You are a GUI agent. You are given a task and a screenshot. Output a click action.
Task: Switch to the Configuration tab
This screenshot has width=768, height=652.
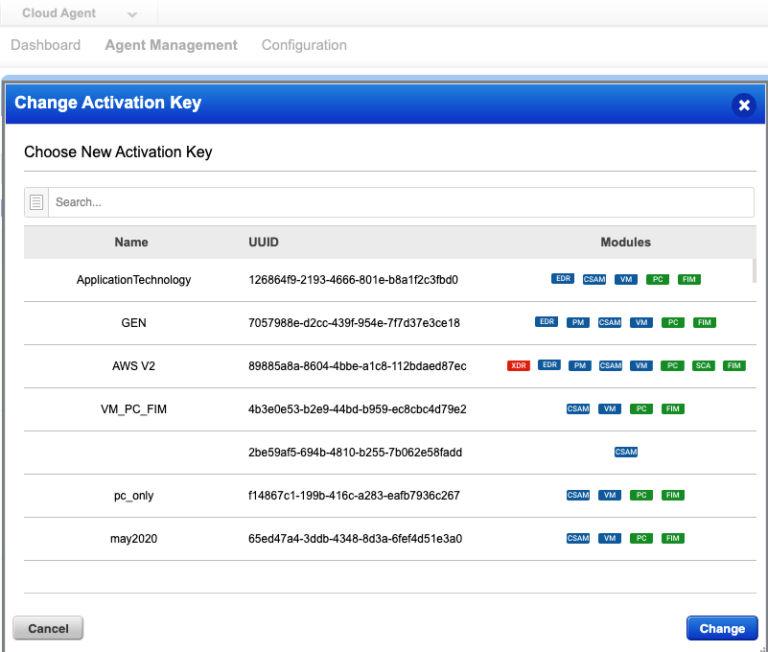(304, 45)
